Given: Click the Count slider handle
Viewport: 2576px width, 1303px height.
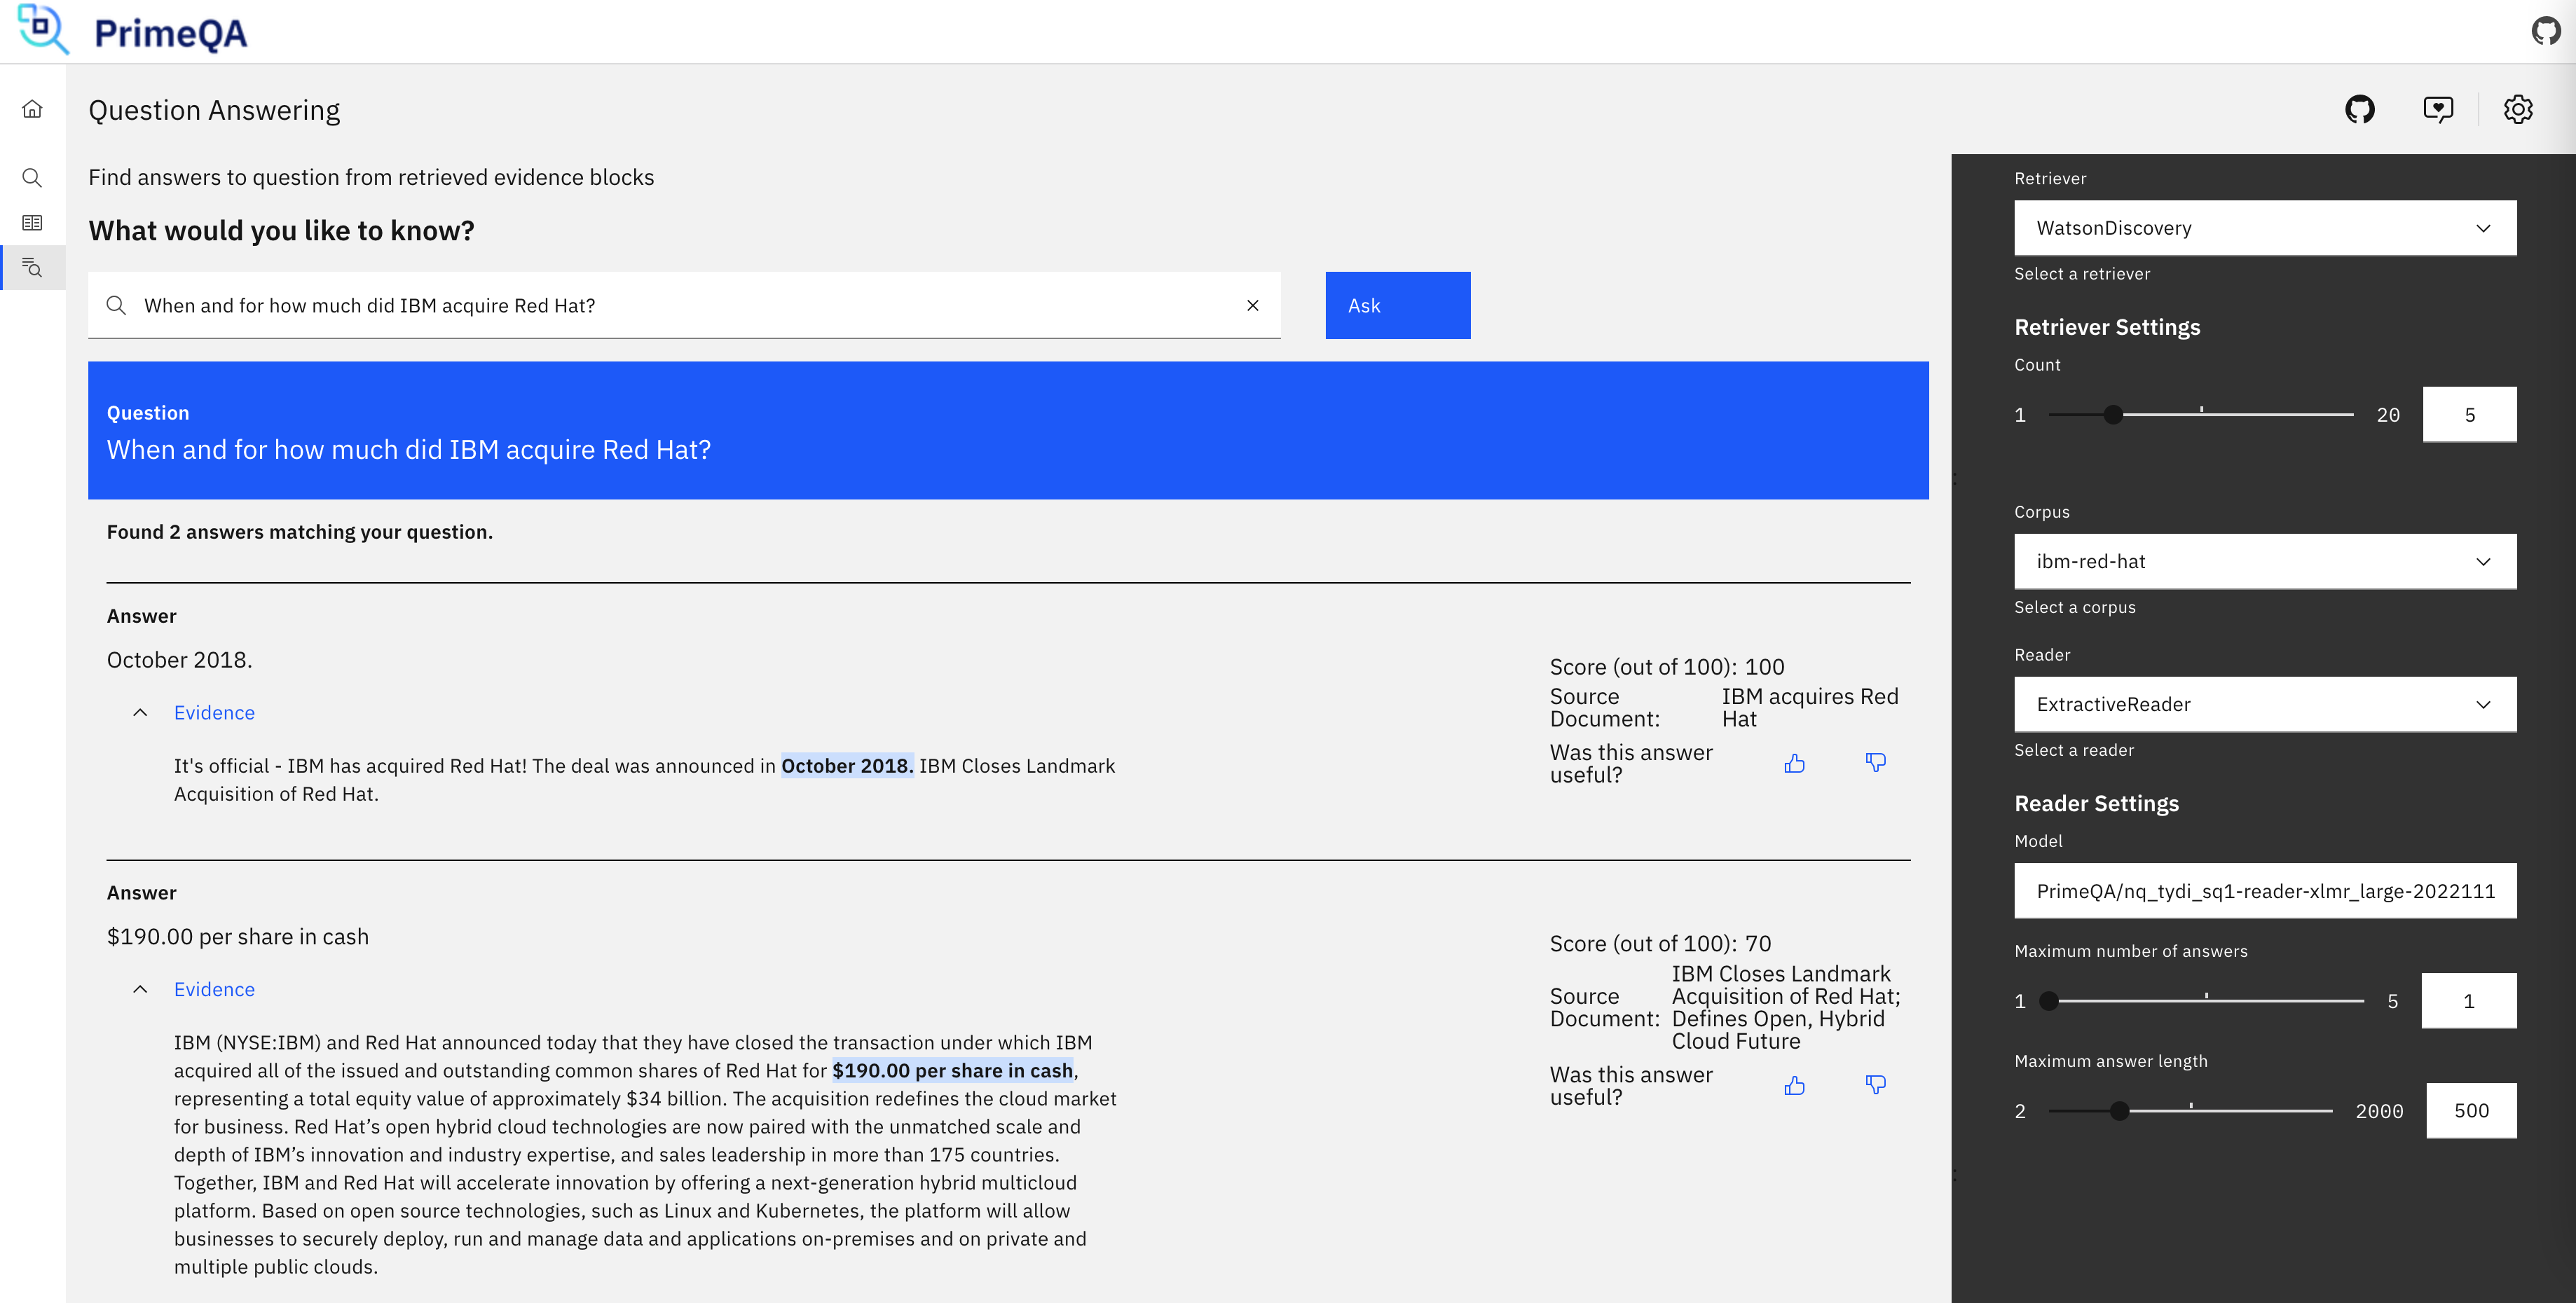Looking at the screenshot, I should 2113,414.
